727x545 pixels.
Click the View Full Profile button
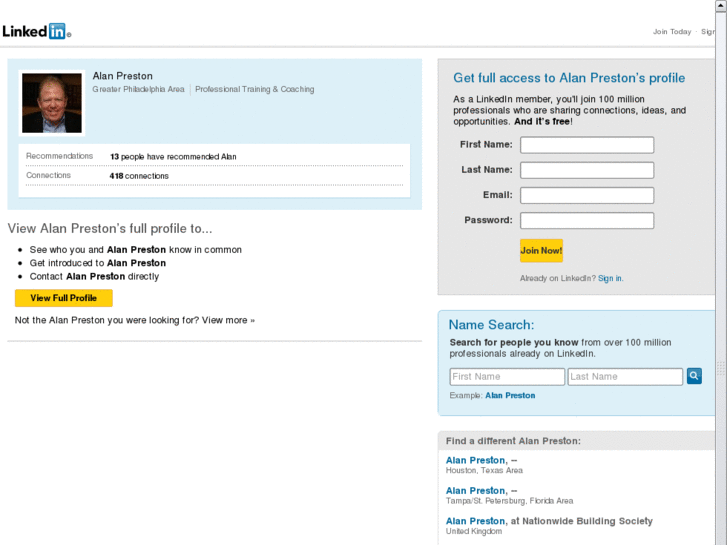64,298
